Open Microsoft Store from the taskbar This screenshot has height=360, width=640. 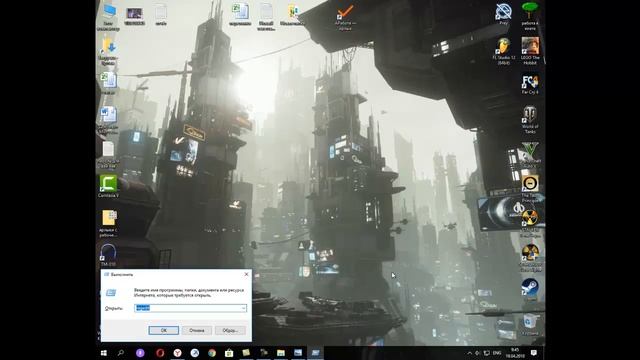click(x=229, y=353)
